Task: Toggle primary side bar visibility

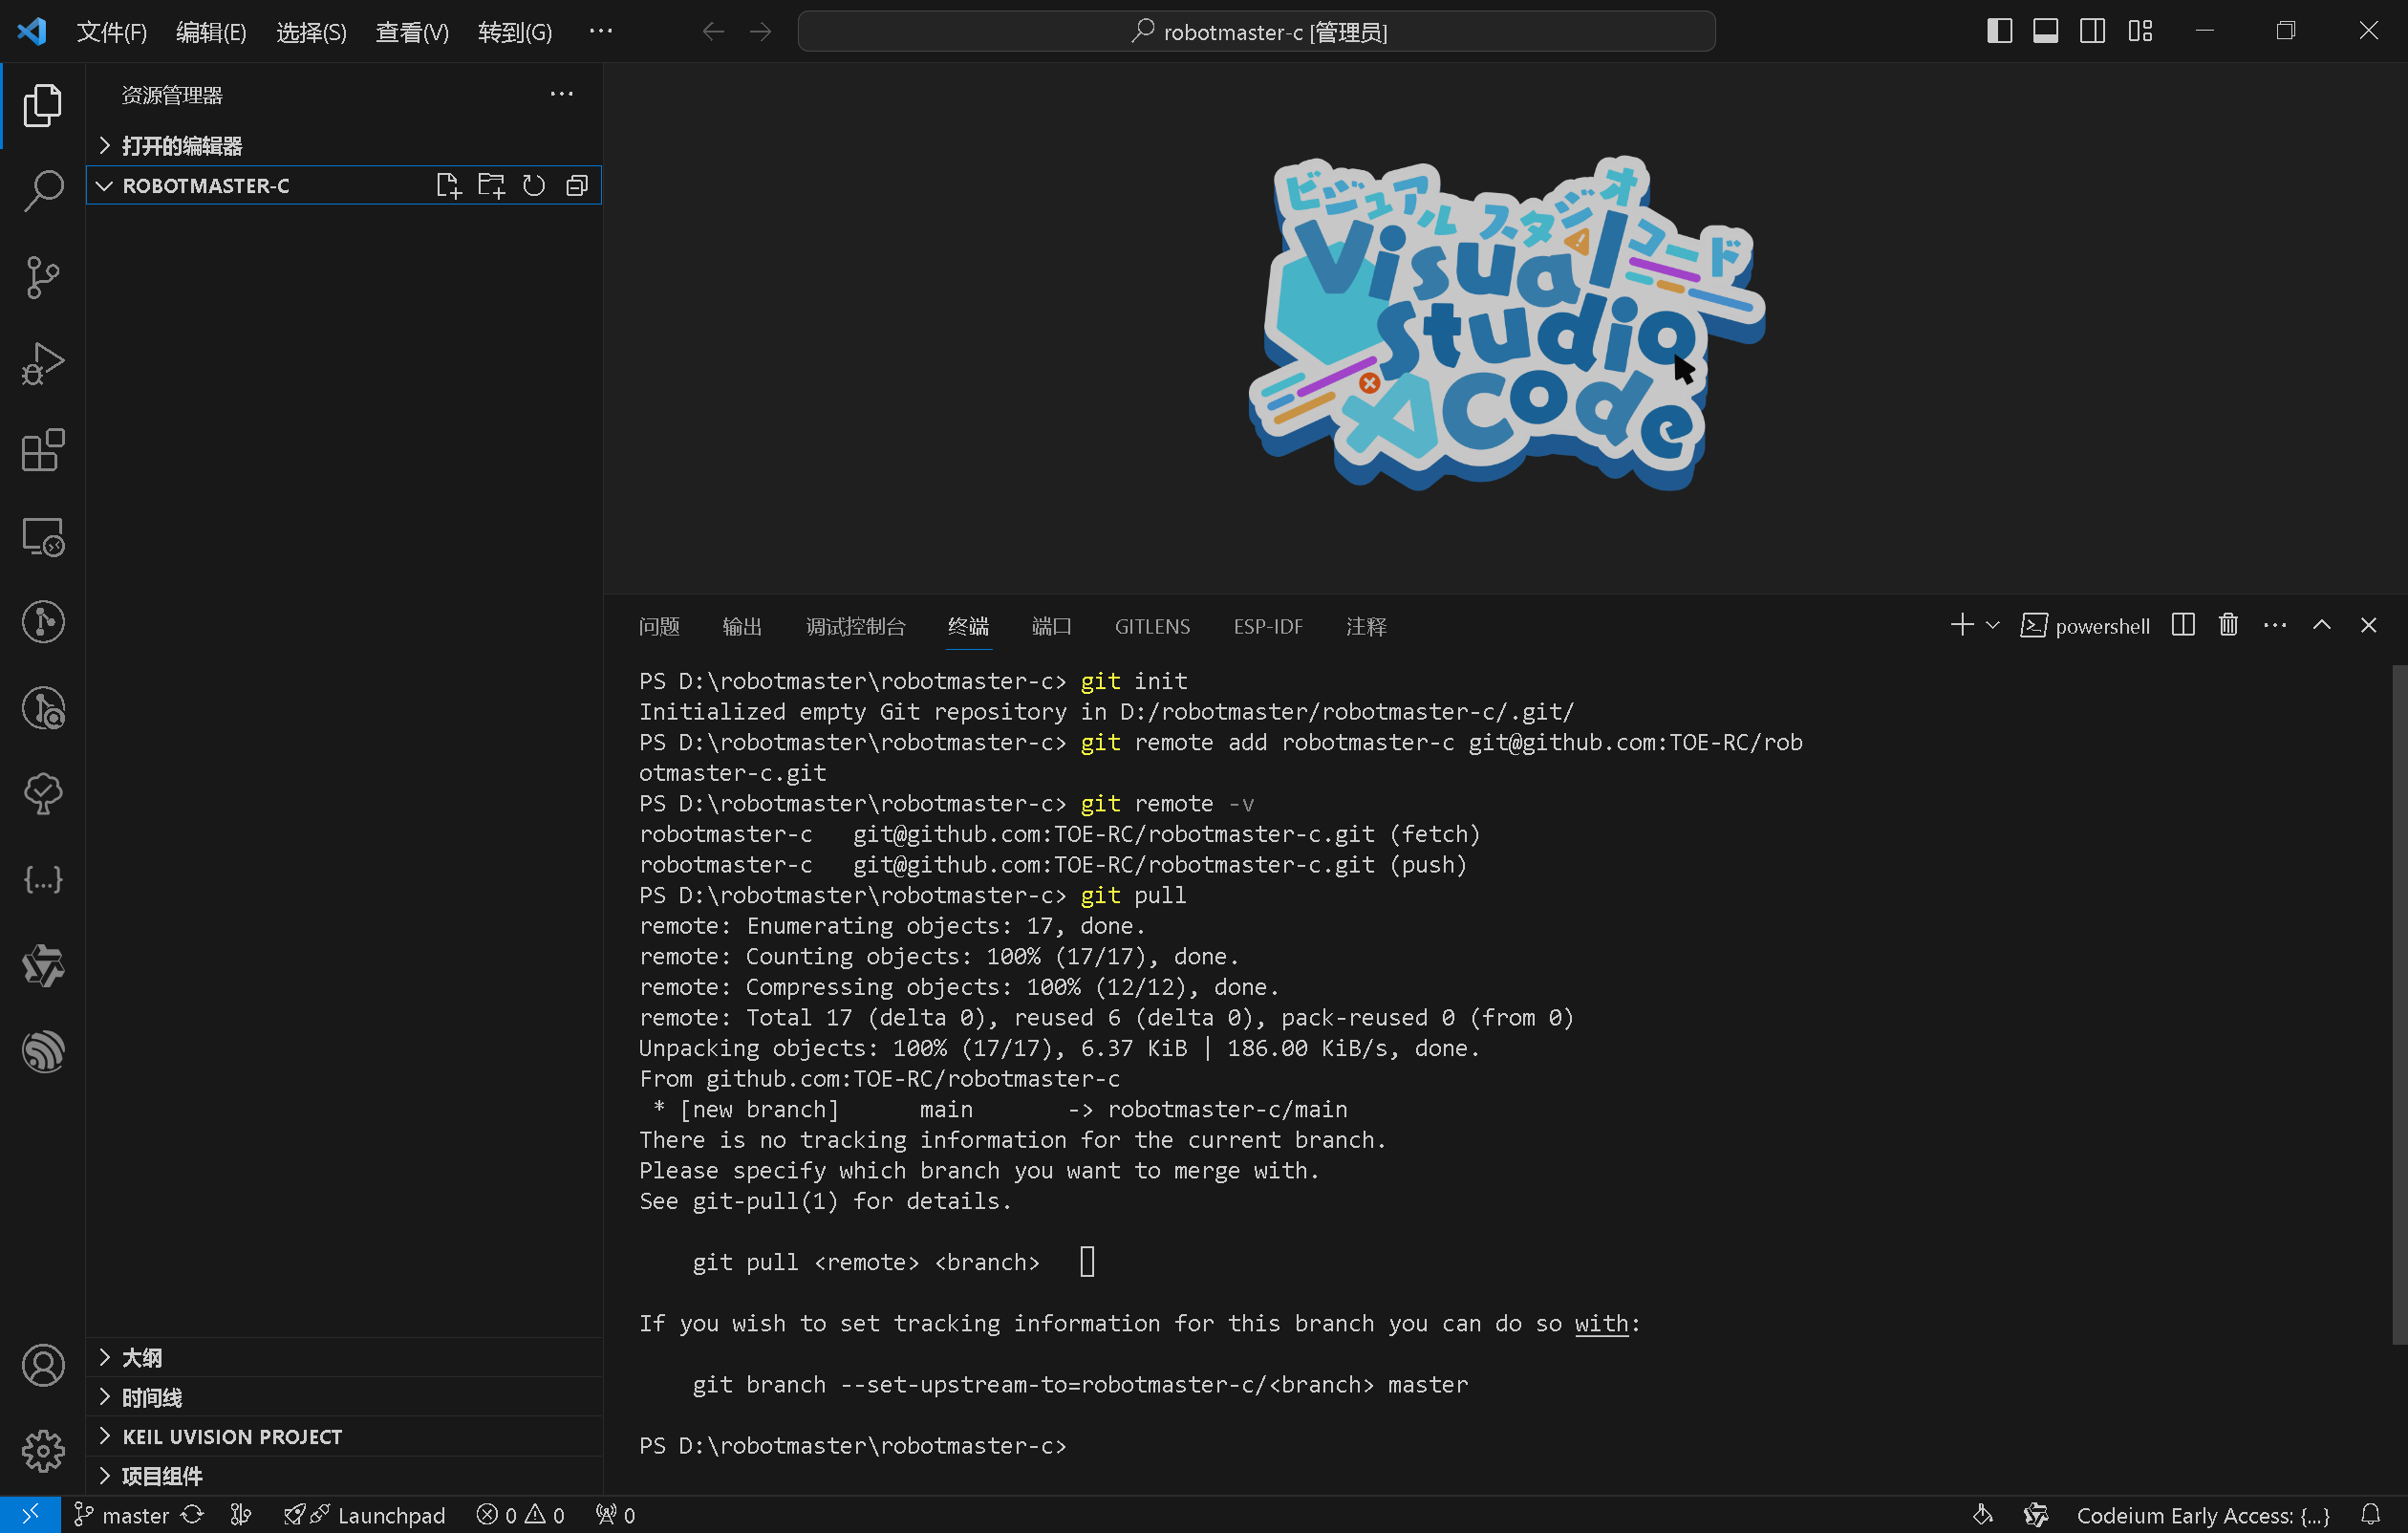Action: tap(1999, 31)
